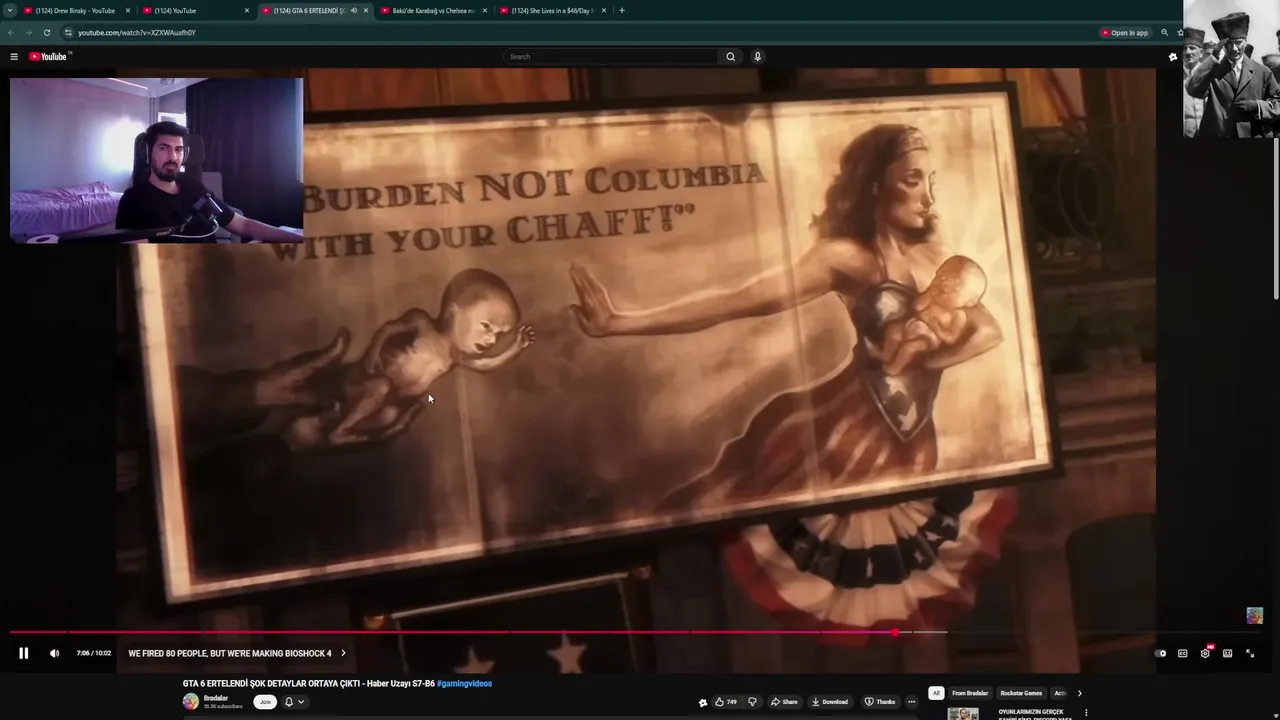Dislike the video thumbs-down icon
Screen dimensions: 1280x720
pyautogui.click(x=752, y=702)
